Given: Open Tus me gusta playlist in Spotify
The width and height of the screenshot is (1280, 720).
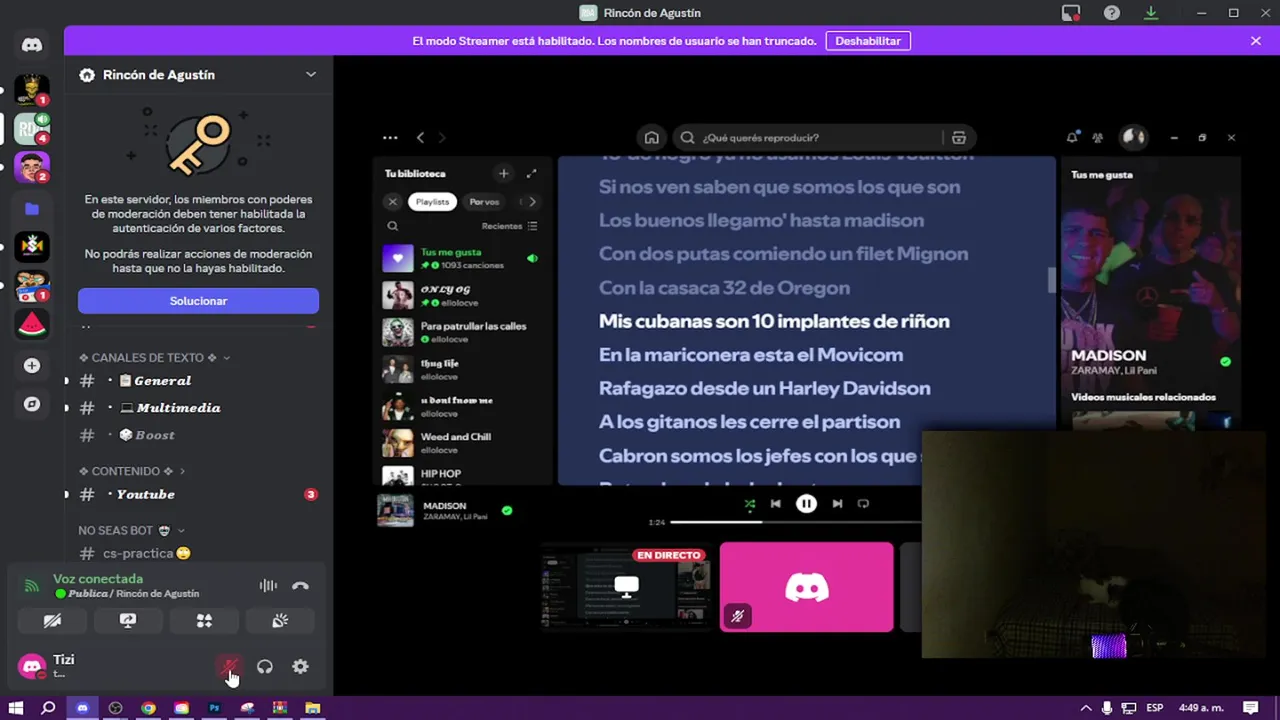Looking at the screenshot, I should click(x=462, y=259).
